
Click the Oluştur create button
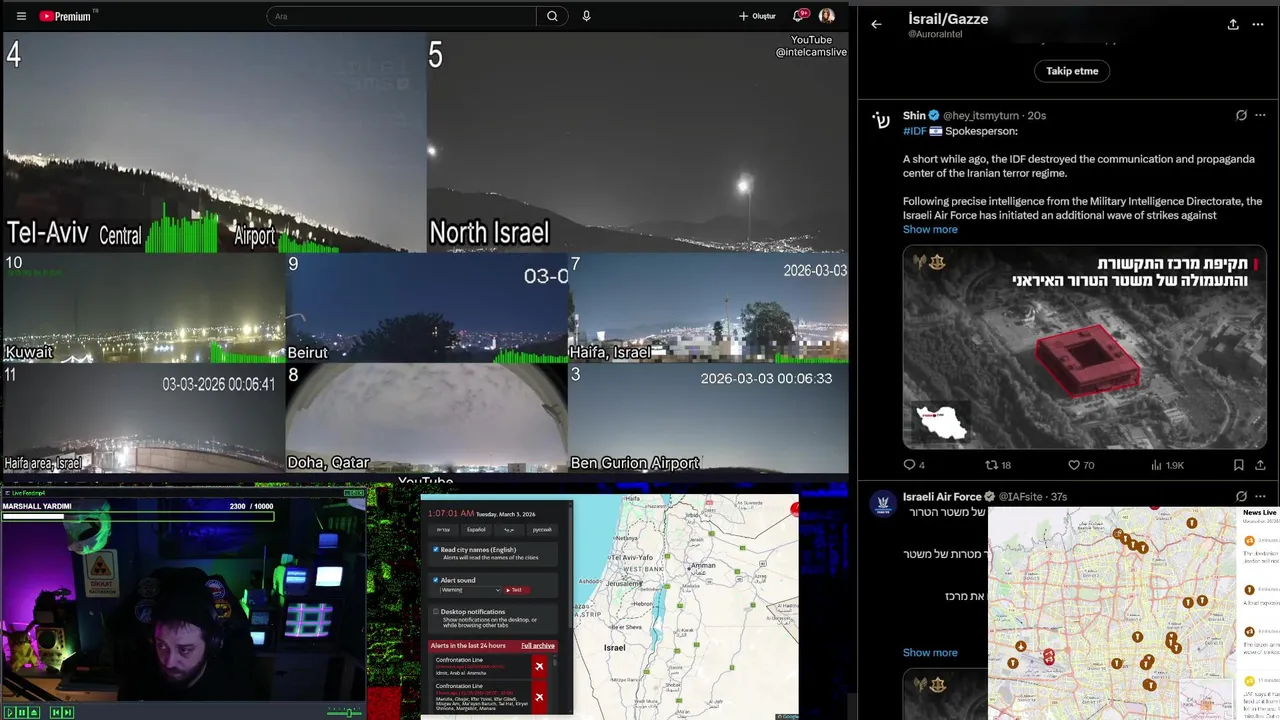click(x=757, y=16)
